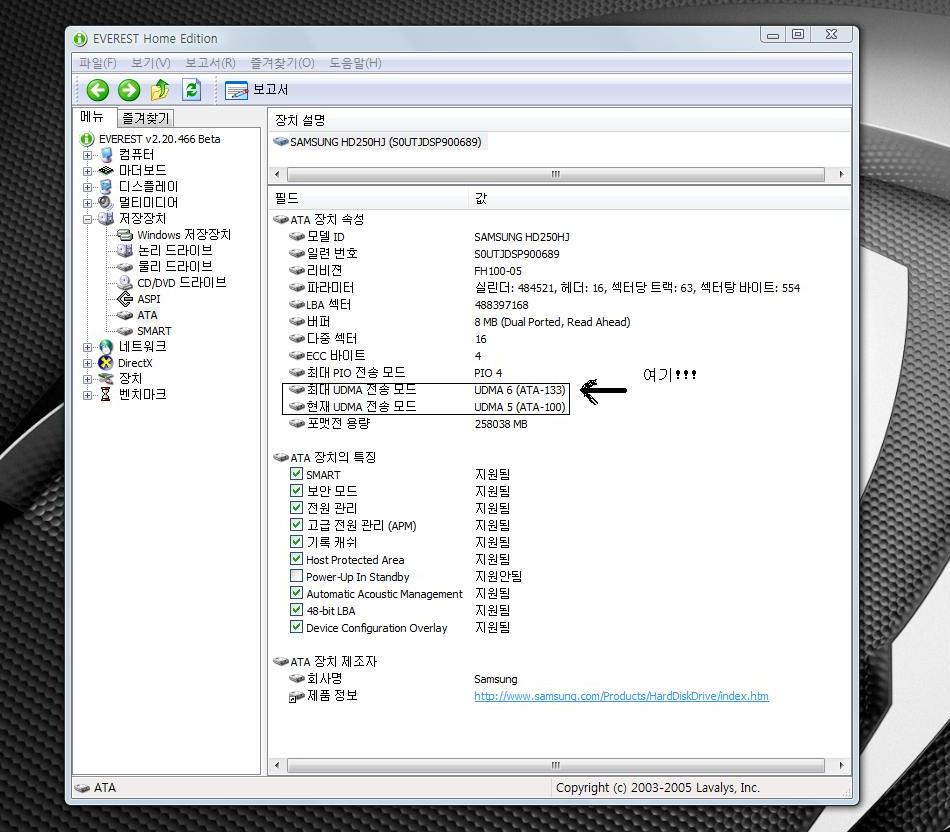
Task: Click the green Forward arrow toolbar icon
Action: click(129, 90)
